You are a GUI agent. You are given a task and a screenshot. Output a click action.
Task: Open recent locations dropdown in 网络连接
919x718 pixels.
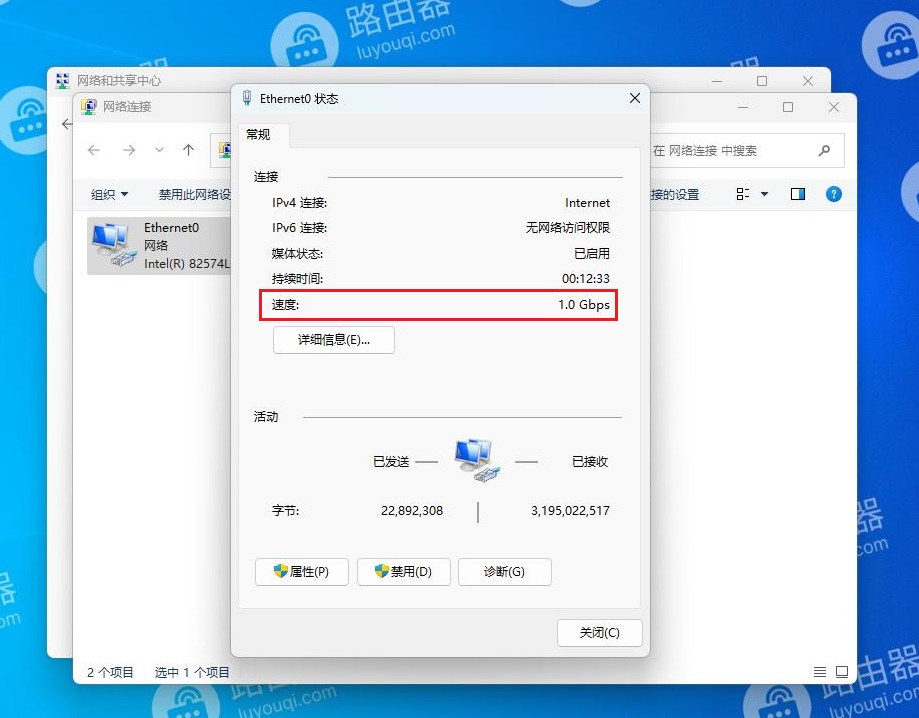(159, 151)
